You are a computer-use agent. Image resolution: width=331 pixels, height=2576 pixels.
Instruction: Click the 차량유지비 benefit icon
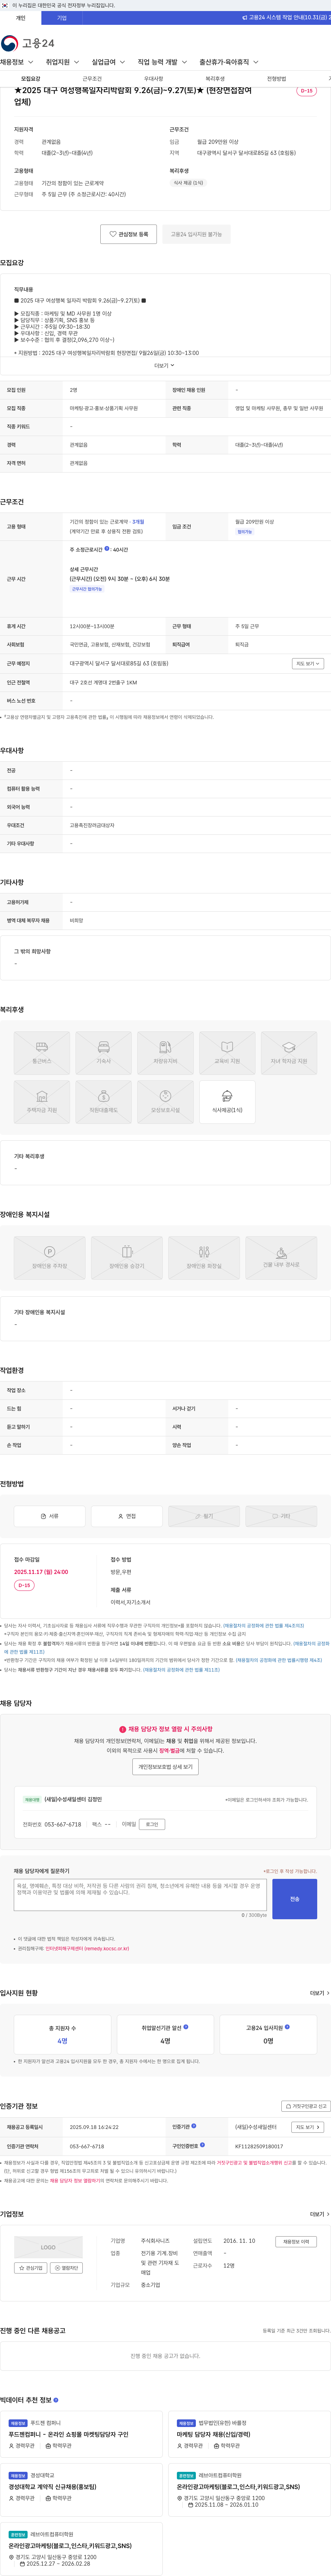point(165,1053)
